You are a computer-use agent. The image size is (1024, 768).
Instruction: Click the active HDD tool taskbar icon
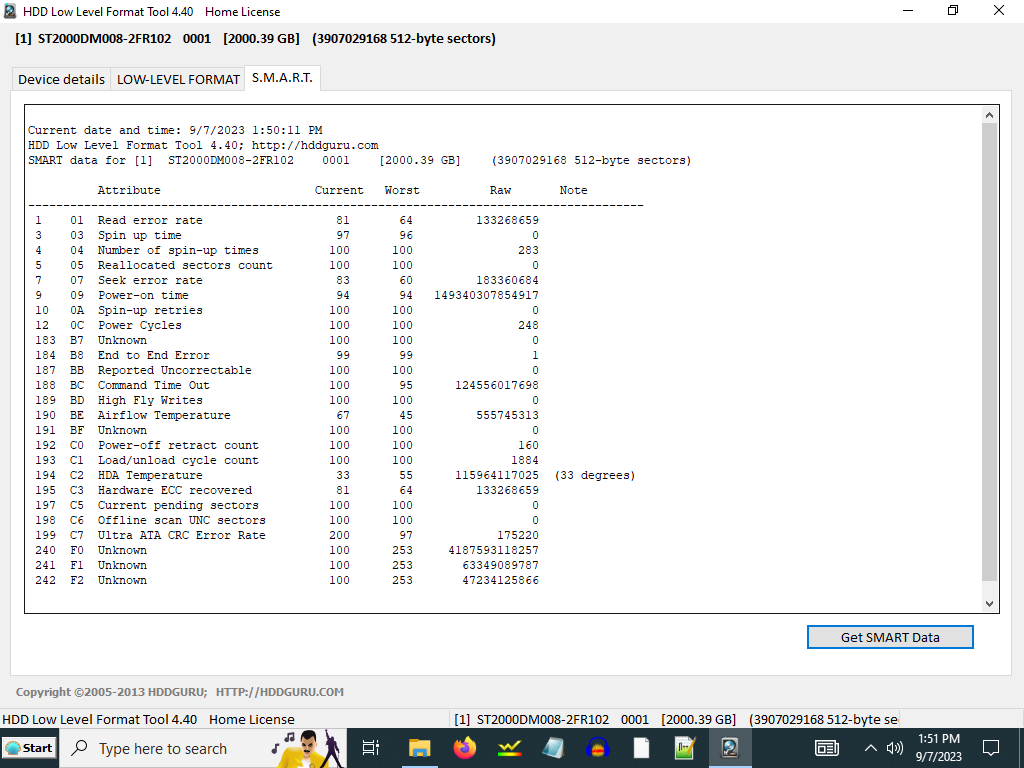(729, 748)
